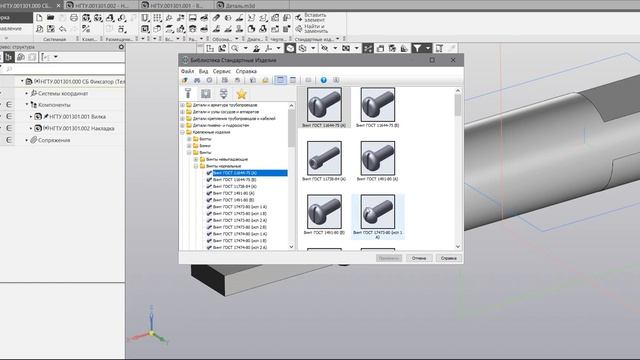This screenshot has height=360, width=640.
Task: Click the binoculars search icon in library toolbar
Action: click(x=197, y=80)
